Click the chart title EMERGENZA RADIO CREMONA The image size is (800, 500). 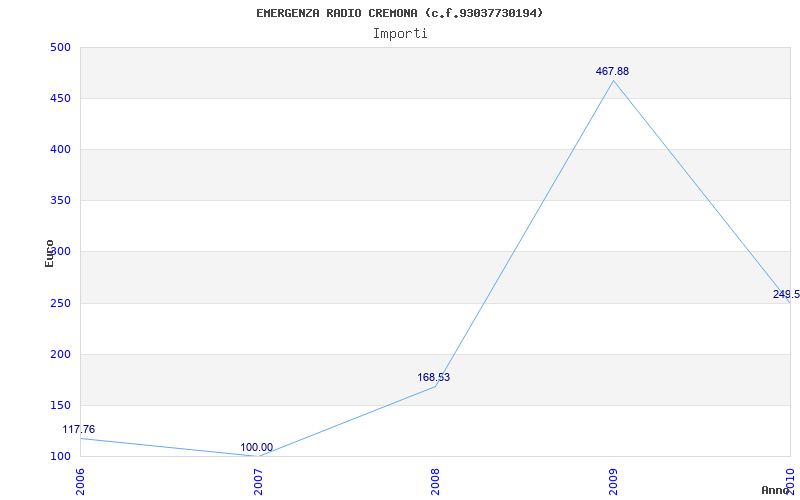[399, 13]
